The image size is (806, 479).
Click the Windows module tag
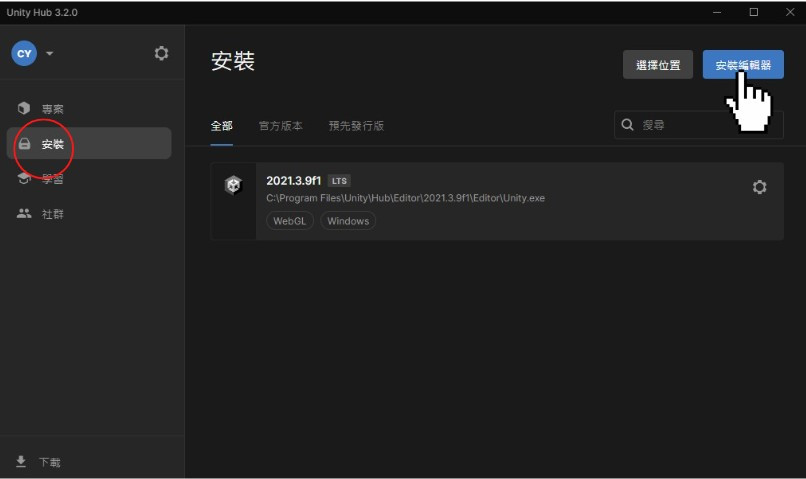tap(348, 221)
